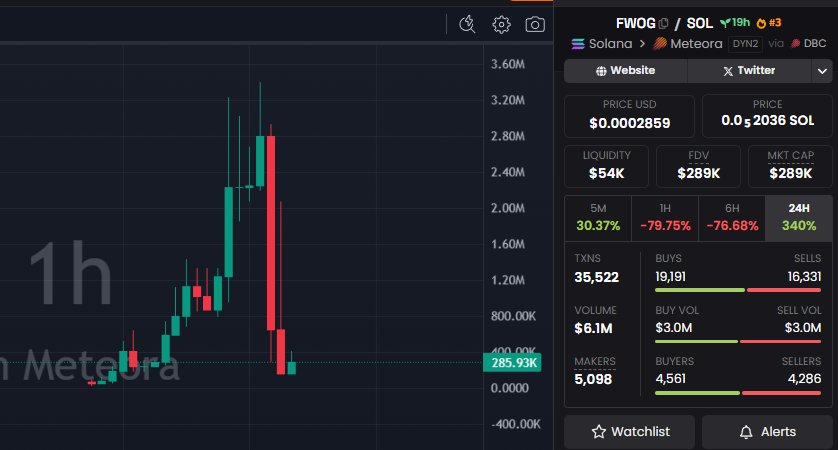Click the 19h pair age indicator
Image resolution: width=838 pixels, height=450 pixels.
tap(734, 23)
